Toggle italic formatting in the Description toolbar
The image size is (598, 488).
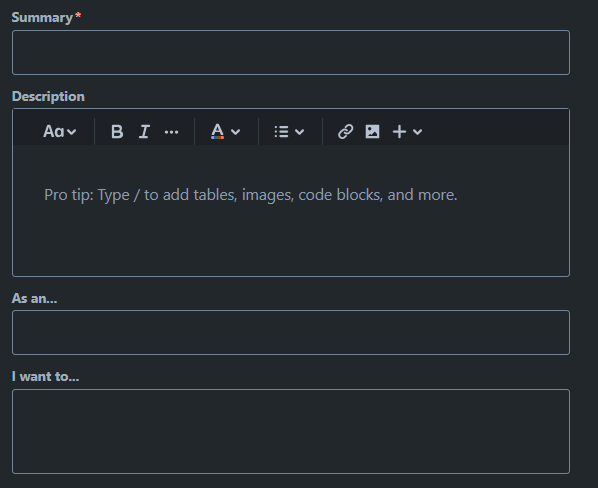[144, 132]
